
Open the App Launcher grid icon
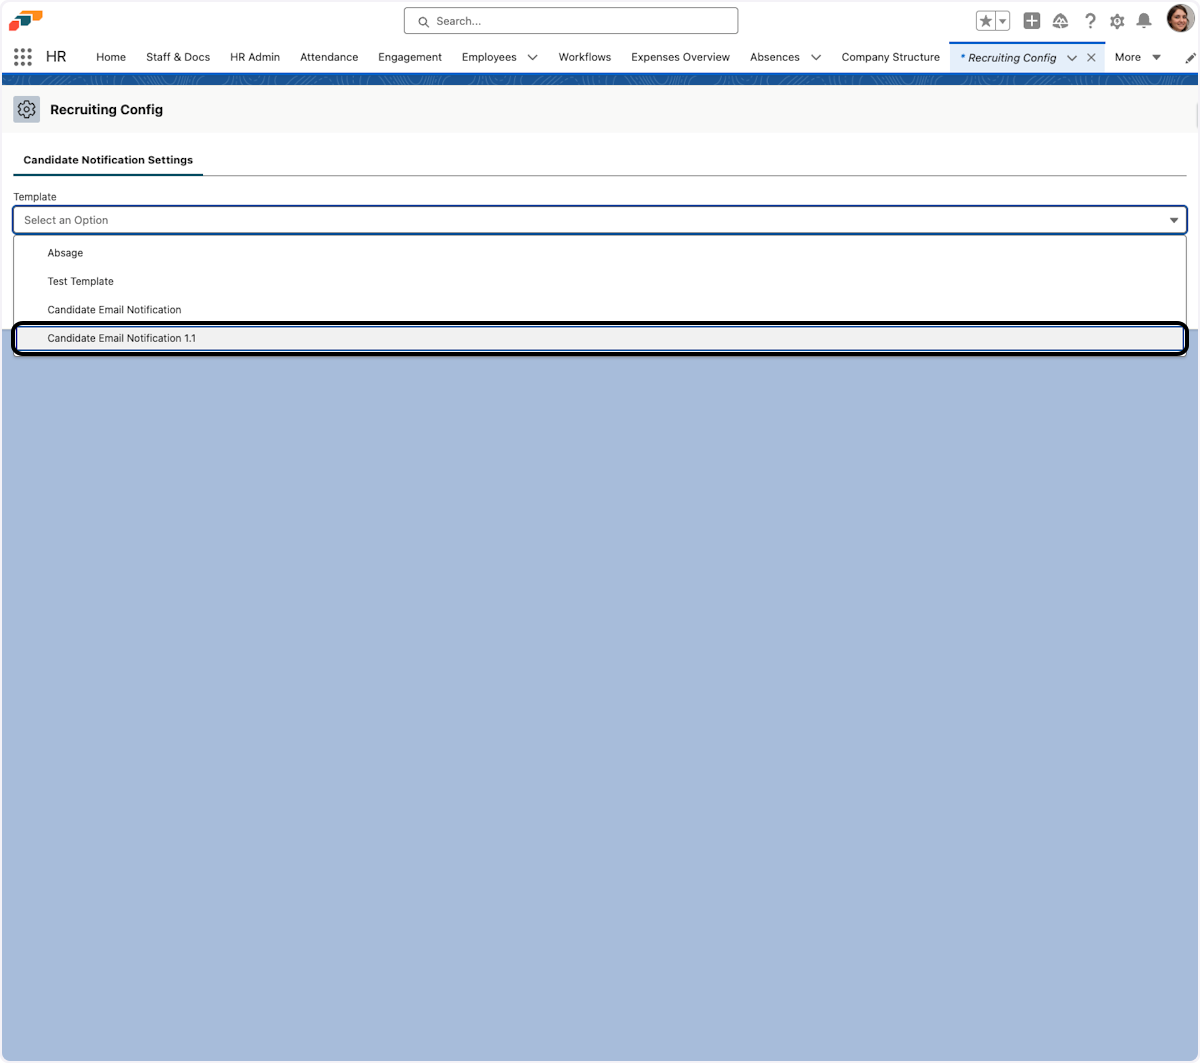pyautogui.click(x=23, y=57)
